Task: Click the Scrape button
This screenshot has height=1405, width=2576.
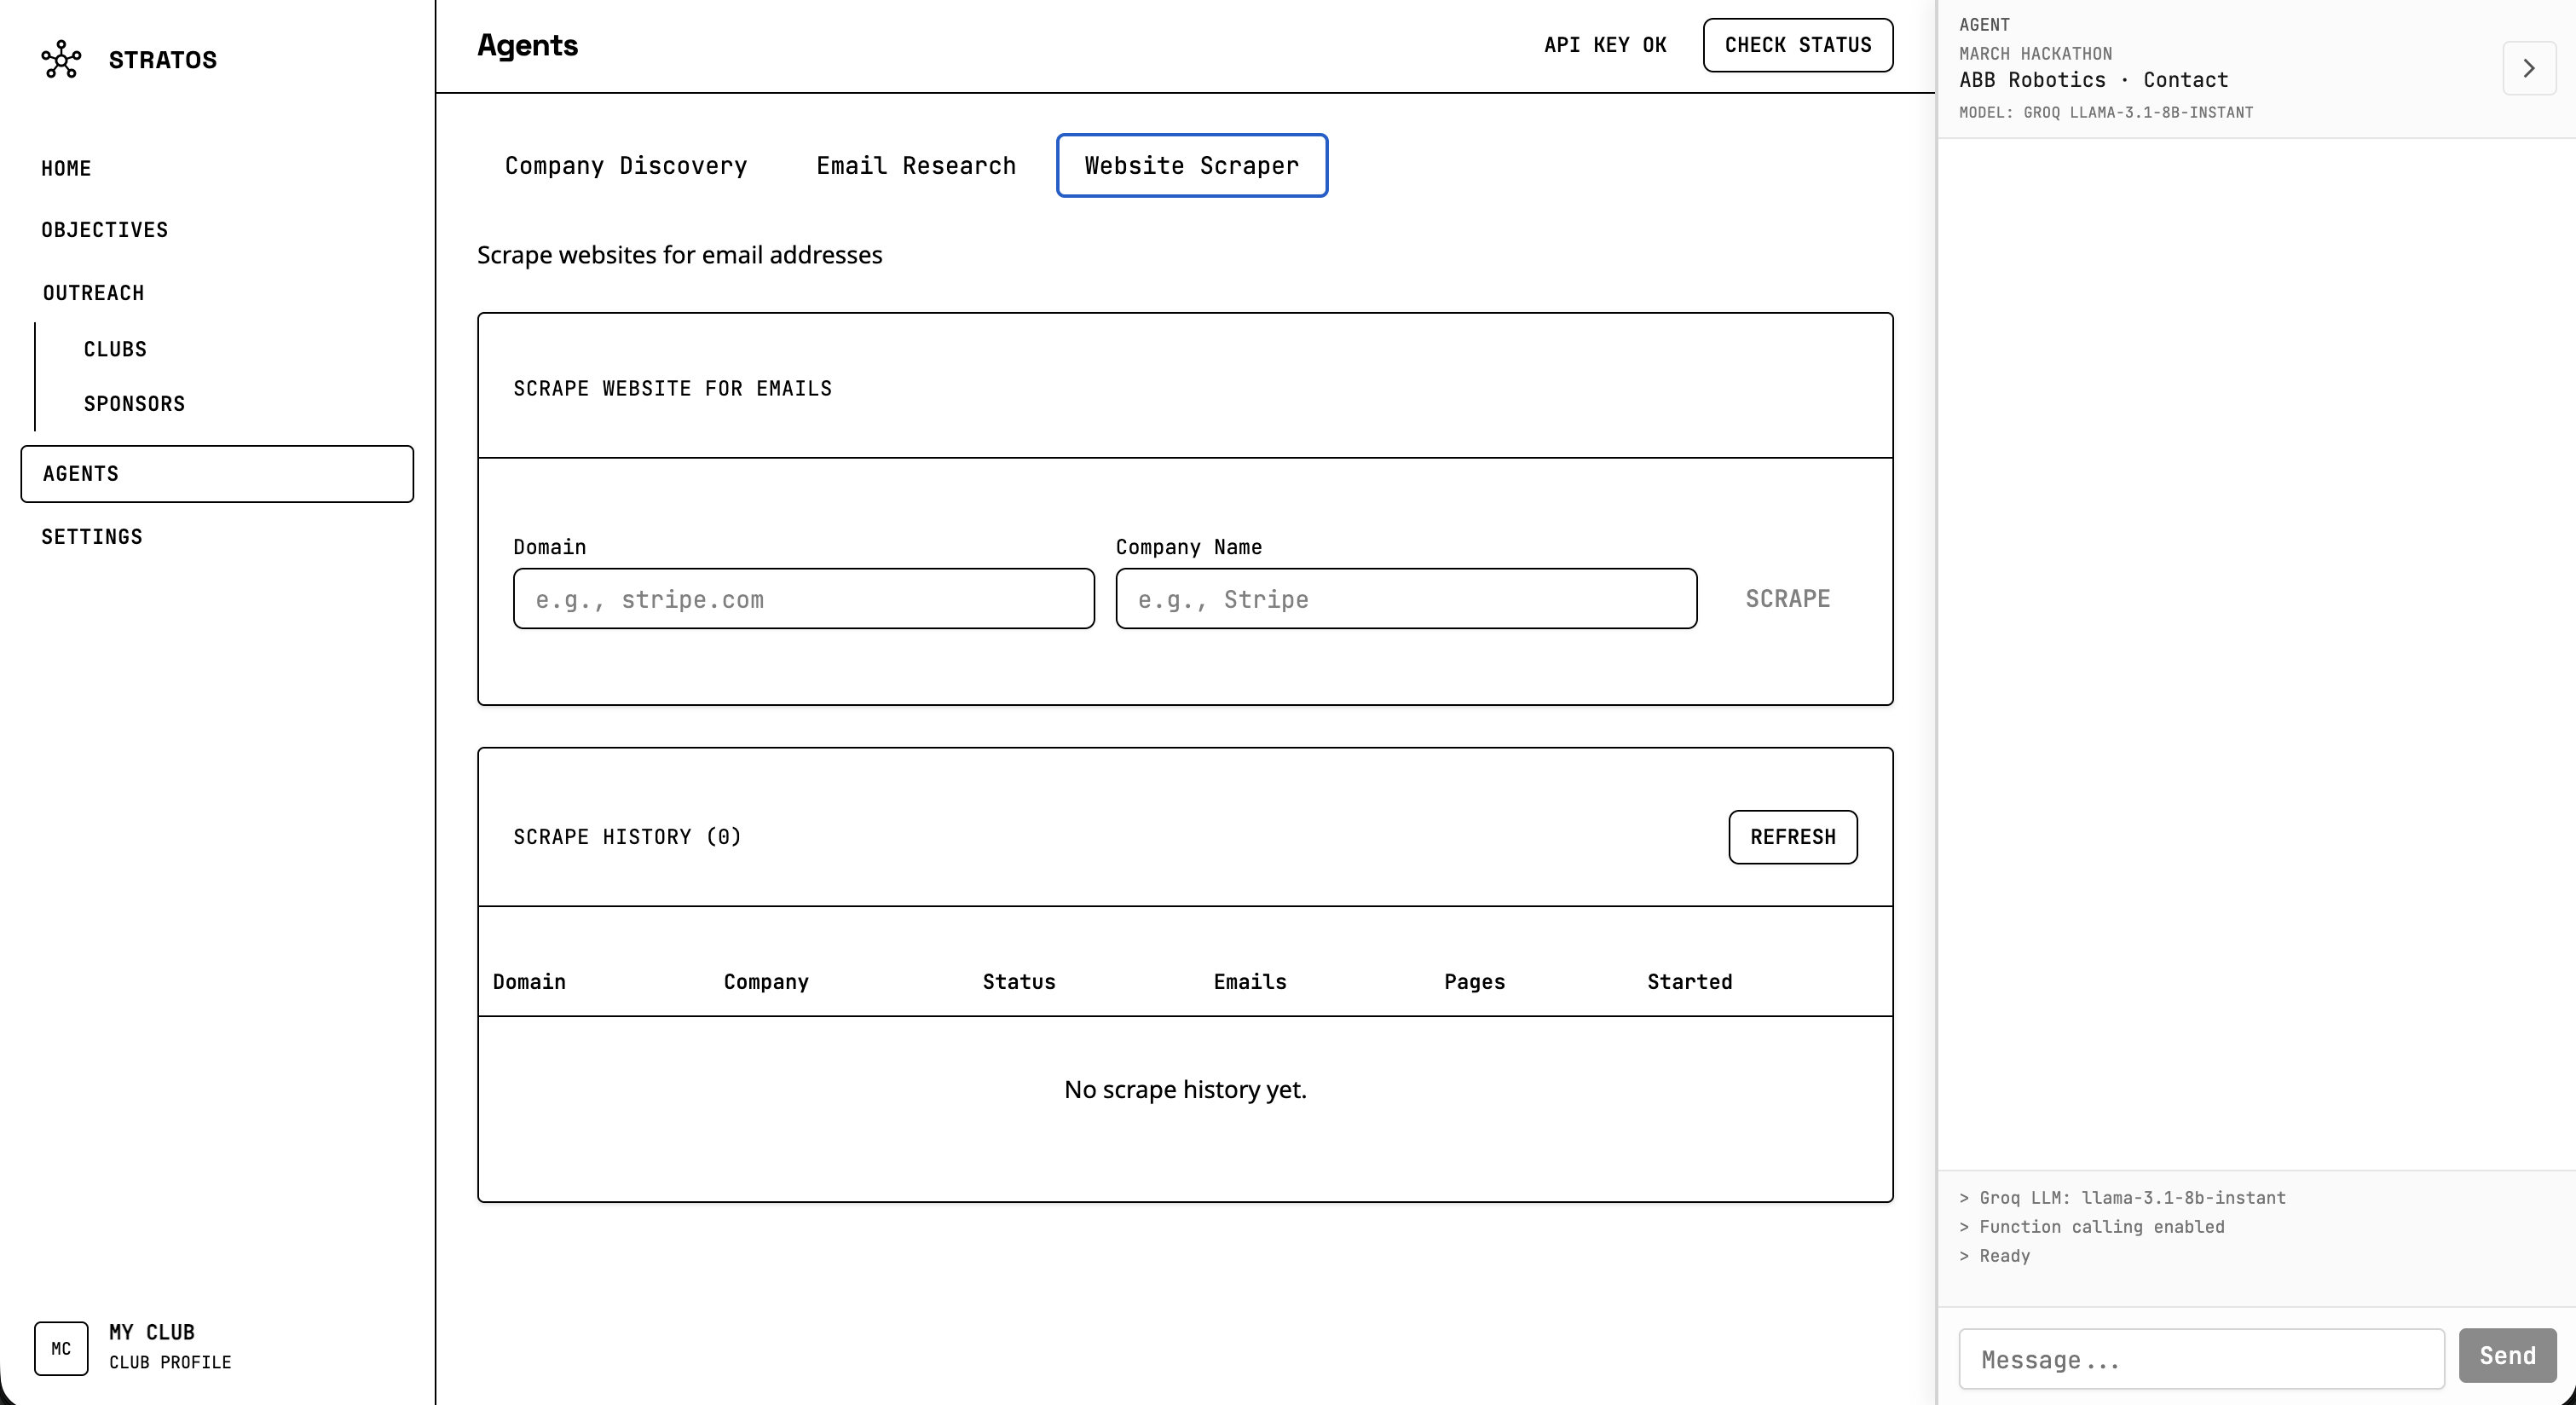Action: tap(1787, 599)
